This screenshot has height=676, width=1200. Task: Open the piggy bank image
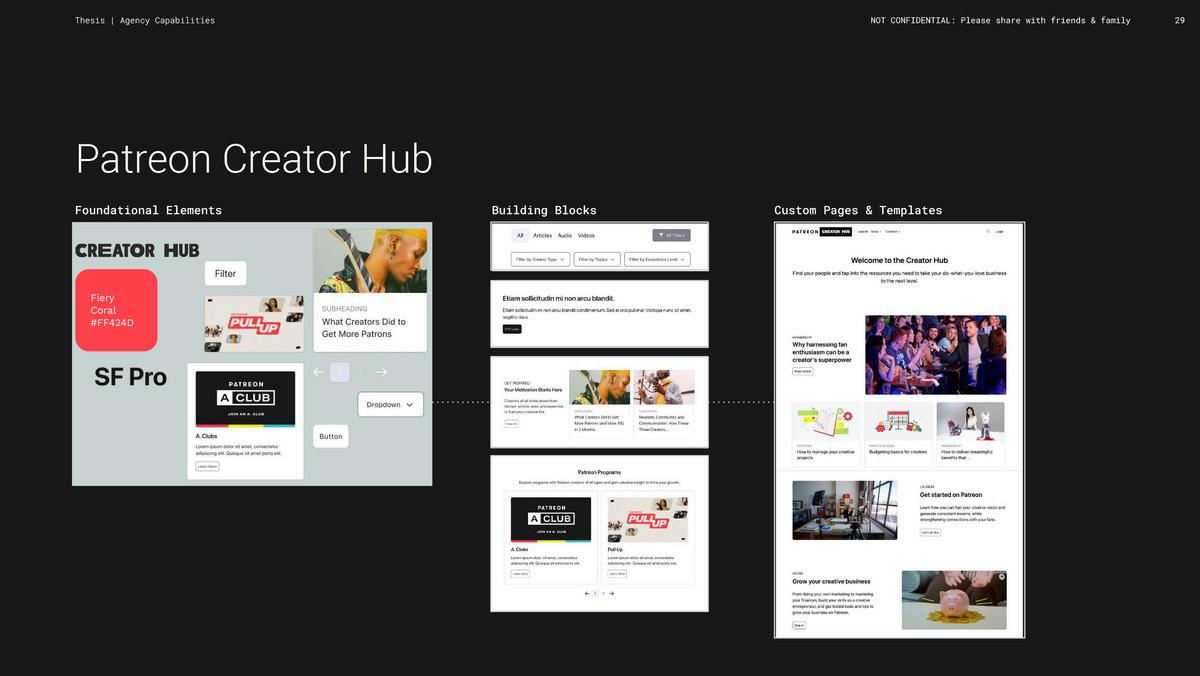pos(954,600)
